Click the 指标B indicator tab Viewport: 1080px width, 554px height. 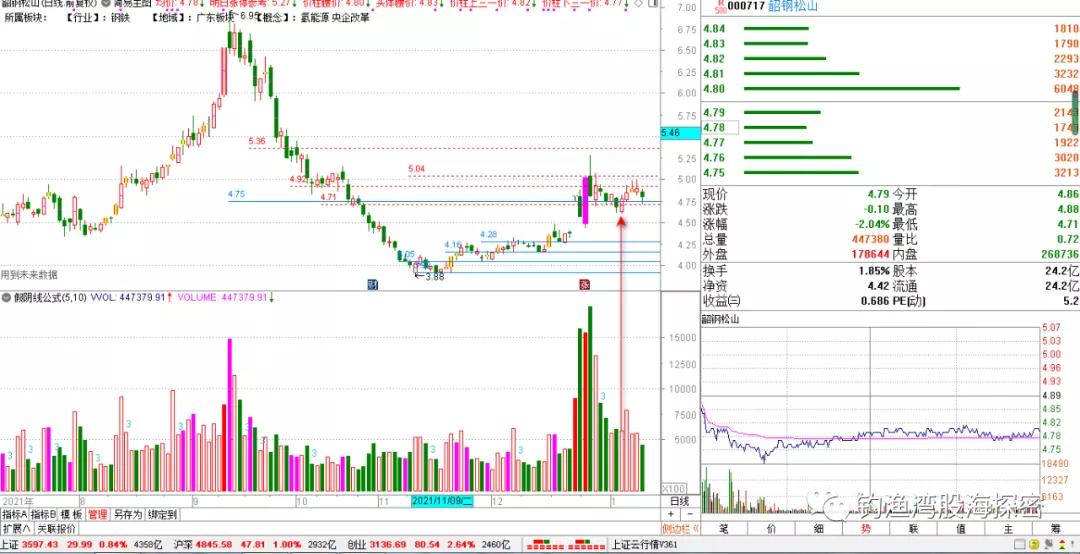[43, 515]
